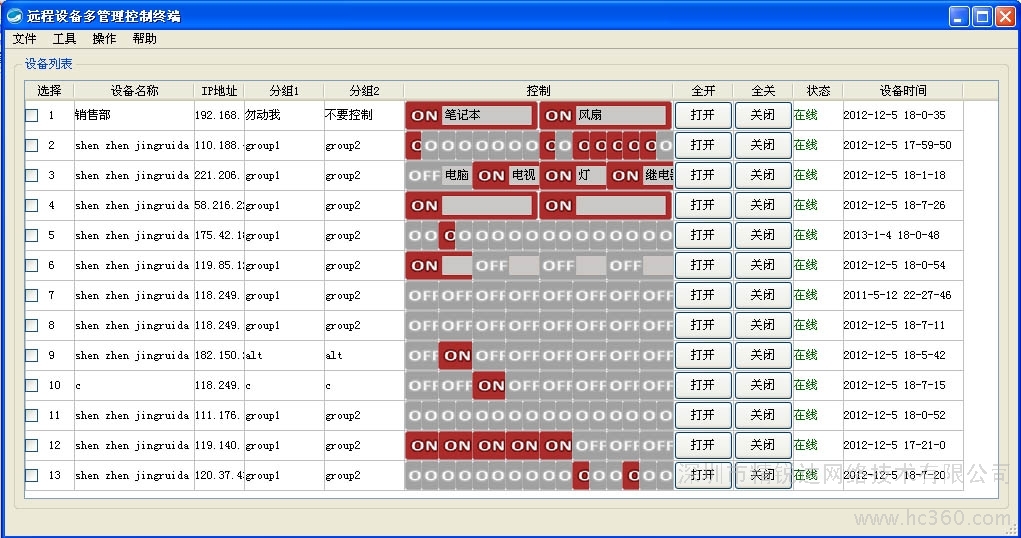Toggle the 灯 ON switch in row 3

[x=573, y=175]
